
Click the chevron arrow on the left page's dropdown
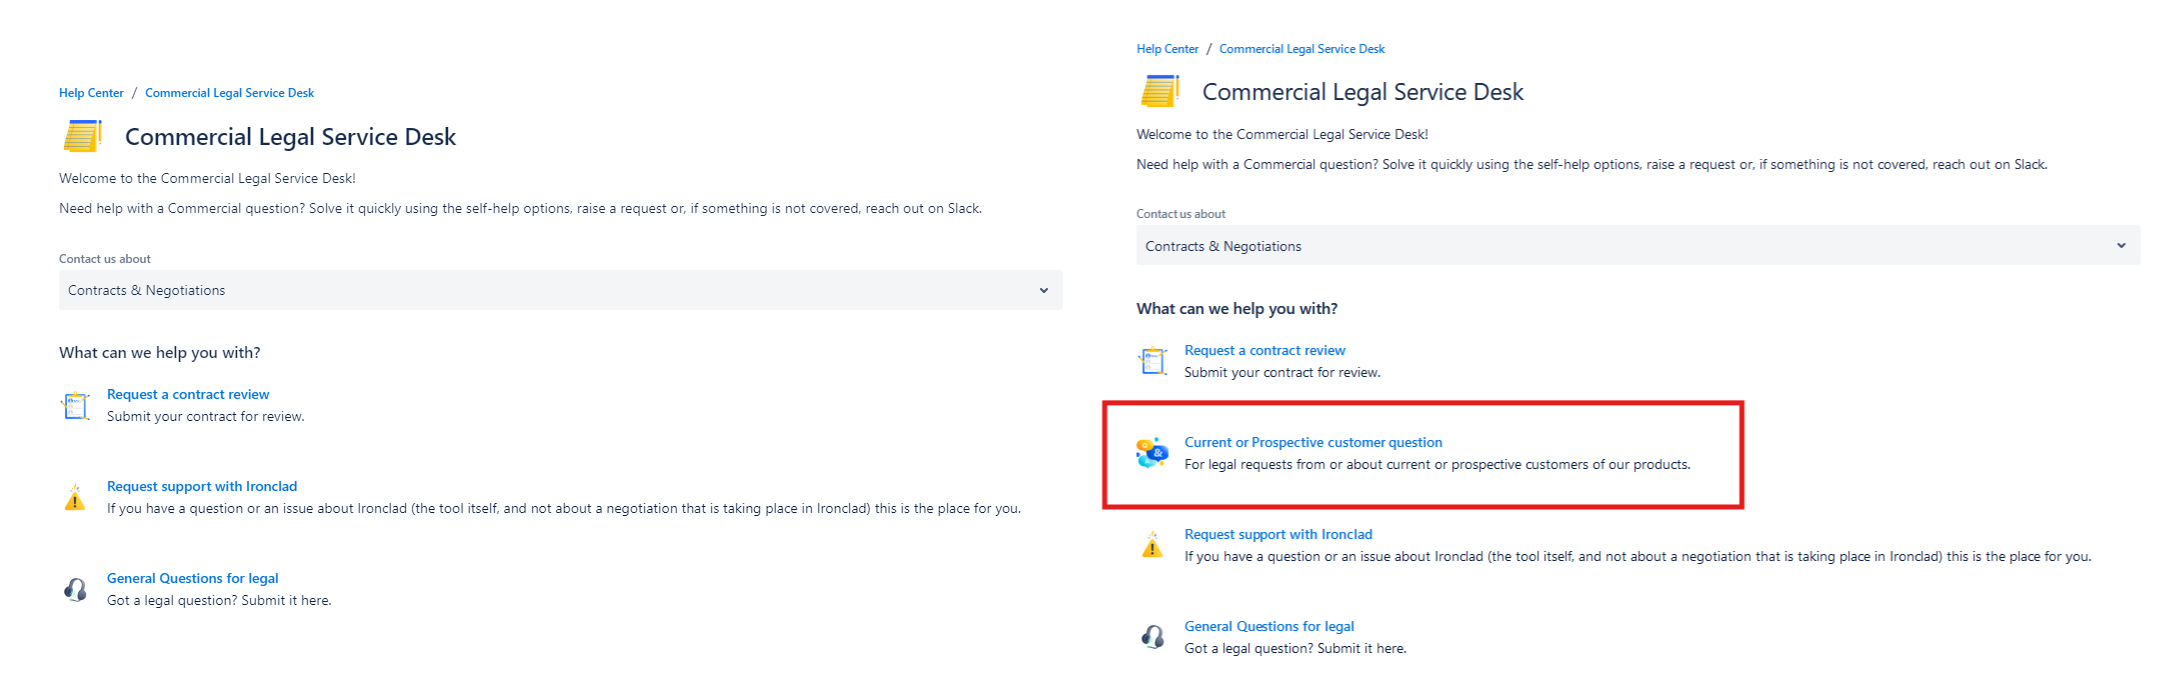point(1043,290)
